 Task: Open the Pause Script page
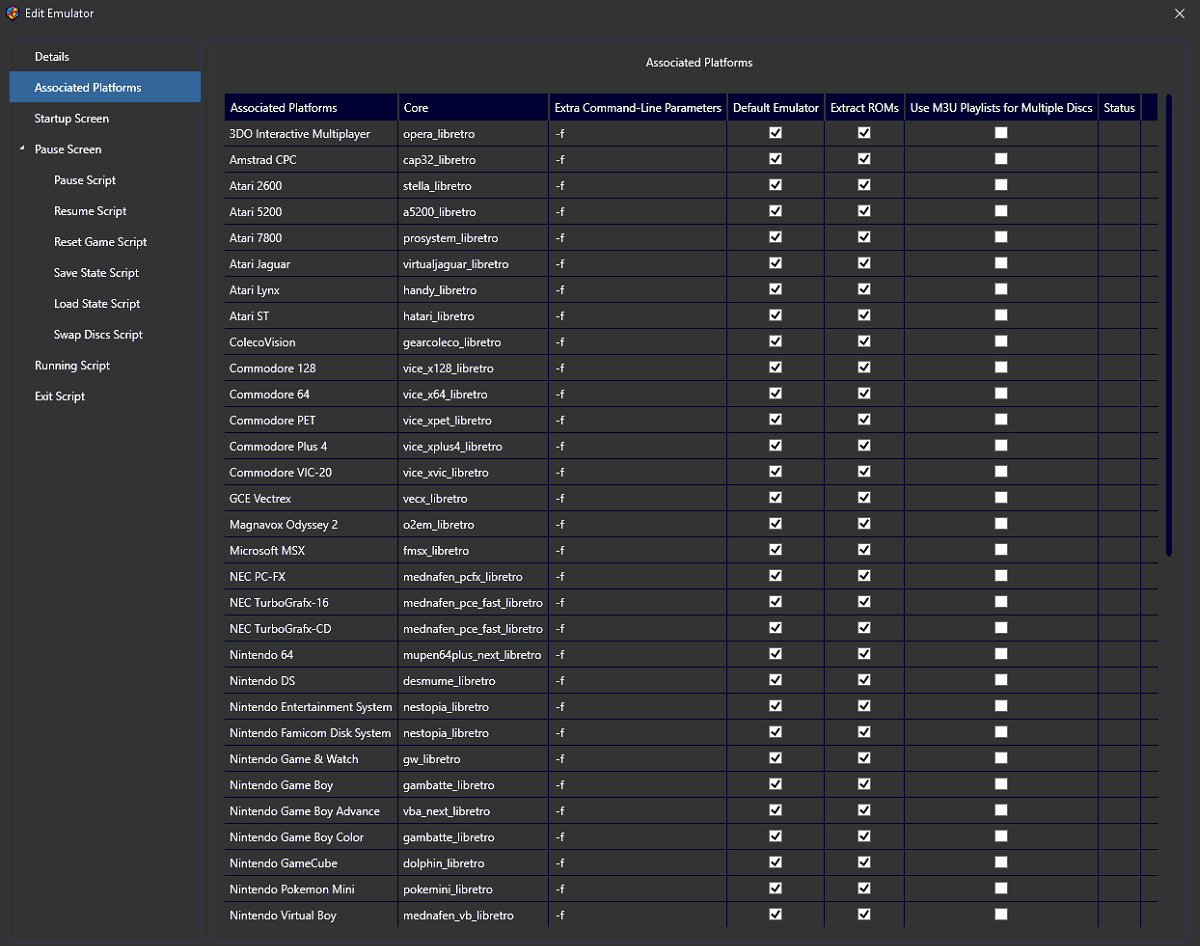pyautogui.click(x=85, y=181)
